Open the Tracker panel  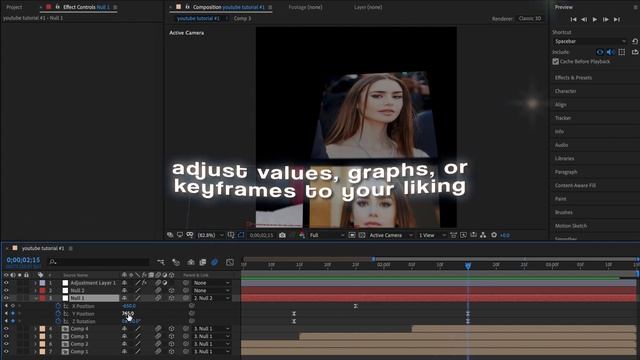click(563, 118)
